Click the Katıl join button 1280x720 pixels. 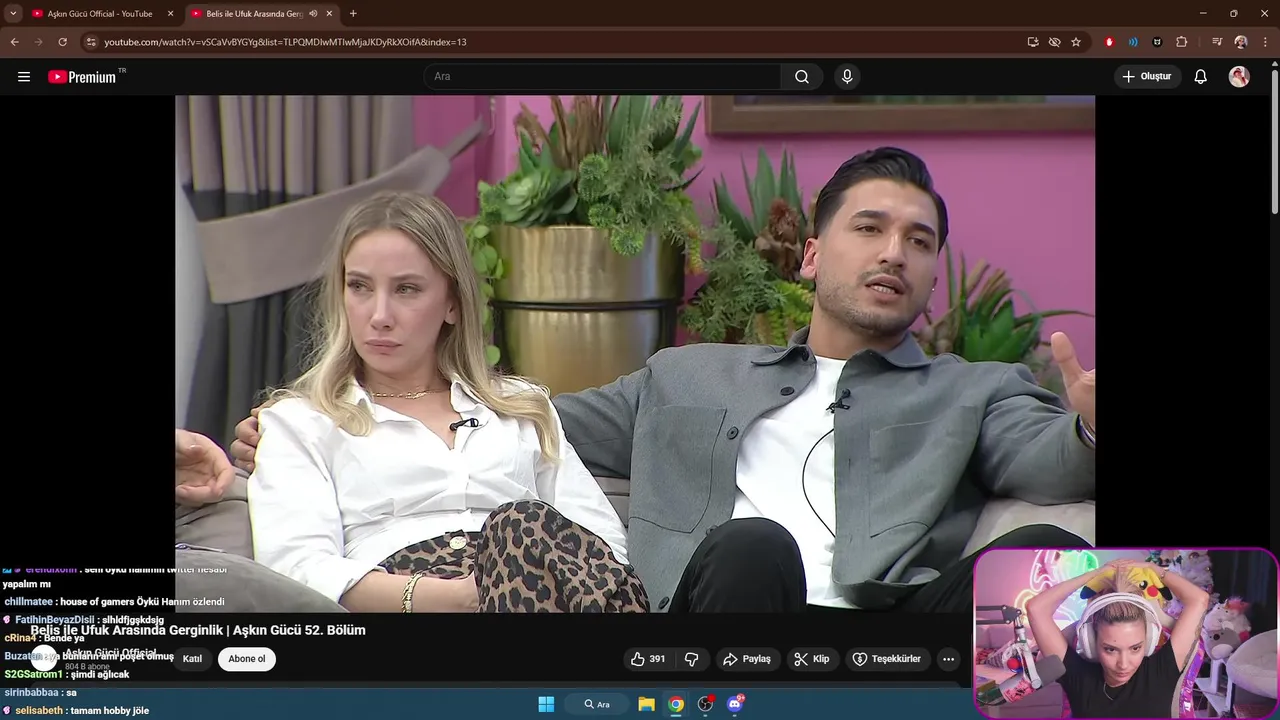[192, 659]
